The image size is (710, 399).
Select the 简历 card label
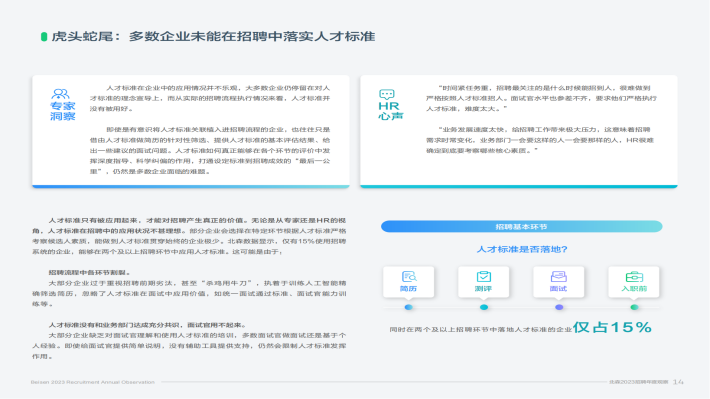(408, 288)
